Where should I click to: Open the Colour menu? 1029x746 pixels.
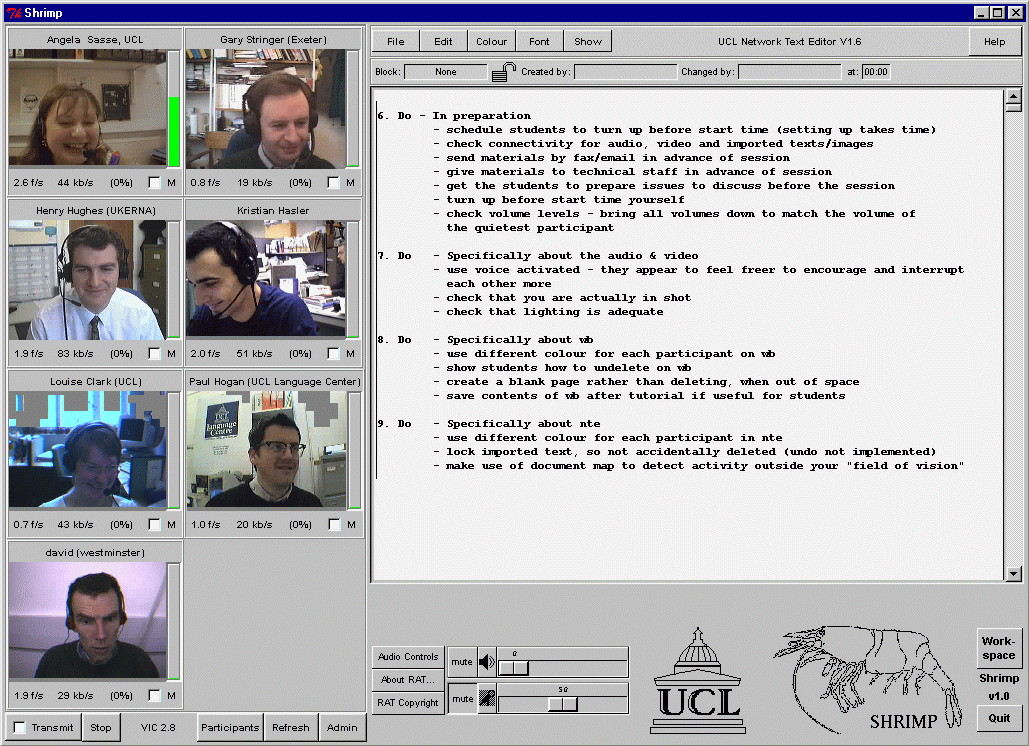pos(491,41)
